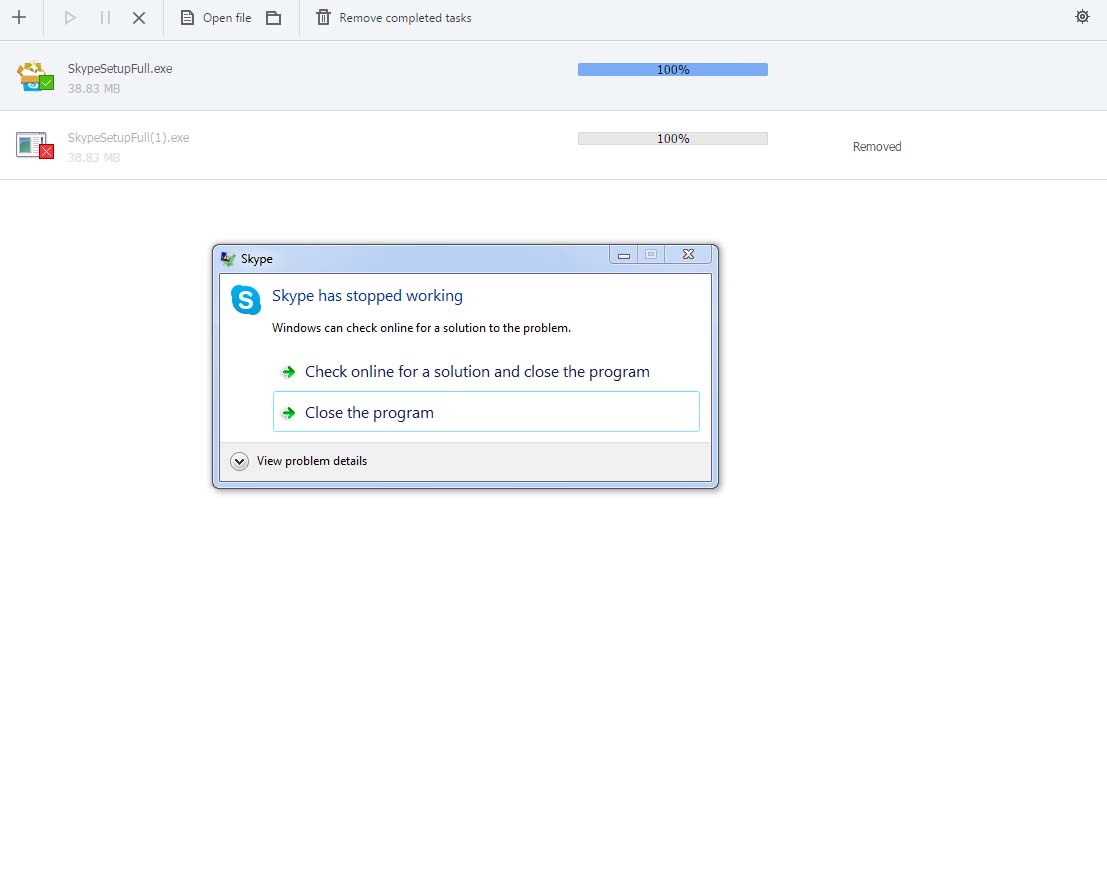Click the green arrow beside Check online
The height and width of the screenshot is (870, 1107).
[288, 371]
